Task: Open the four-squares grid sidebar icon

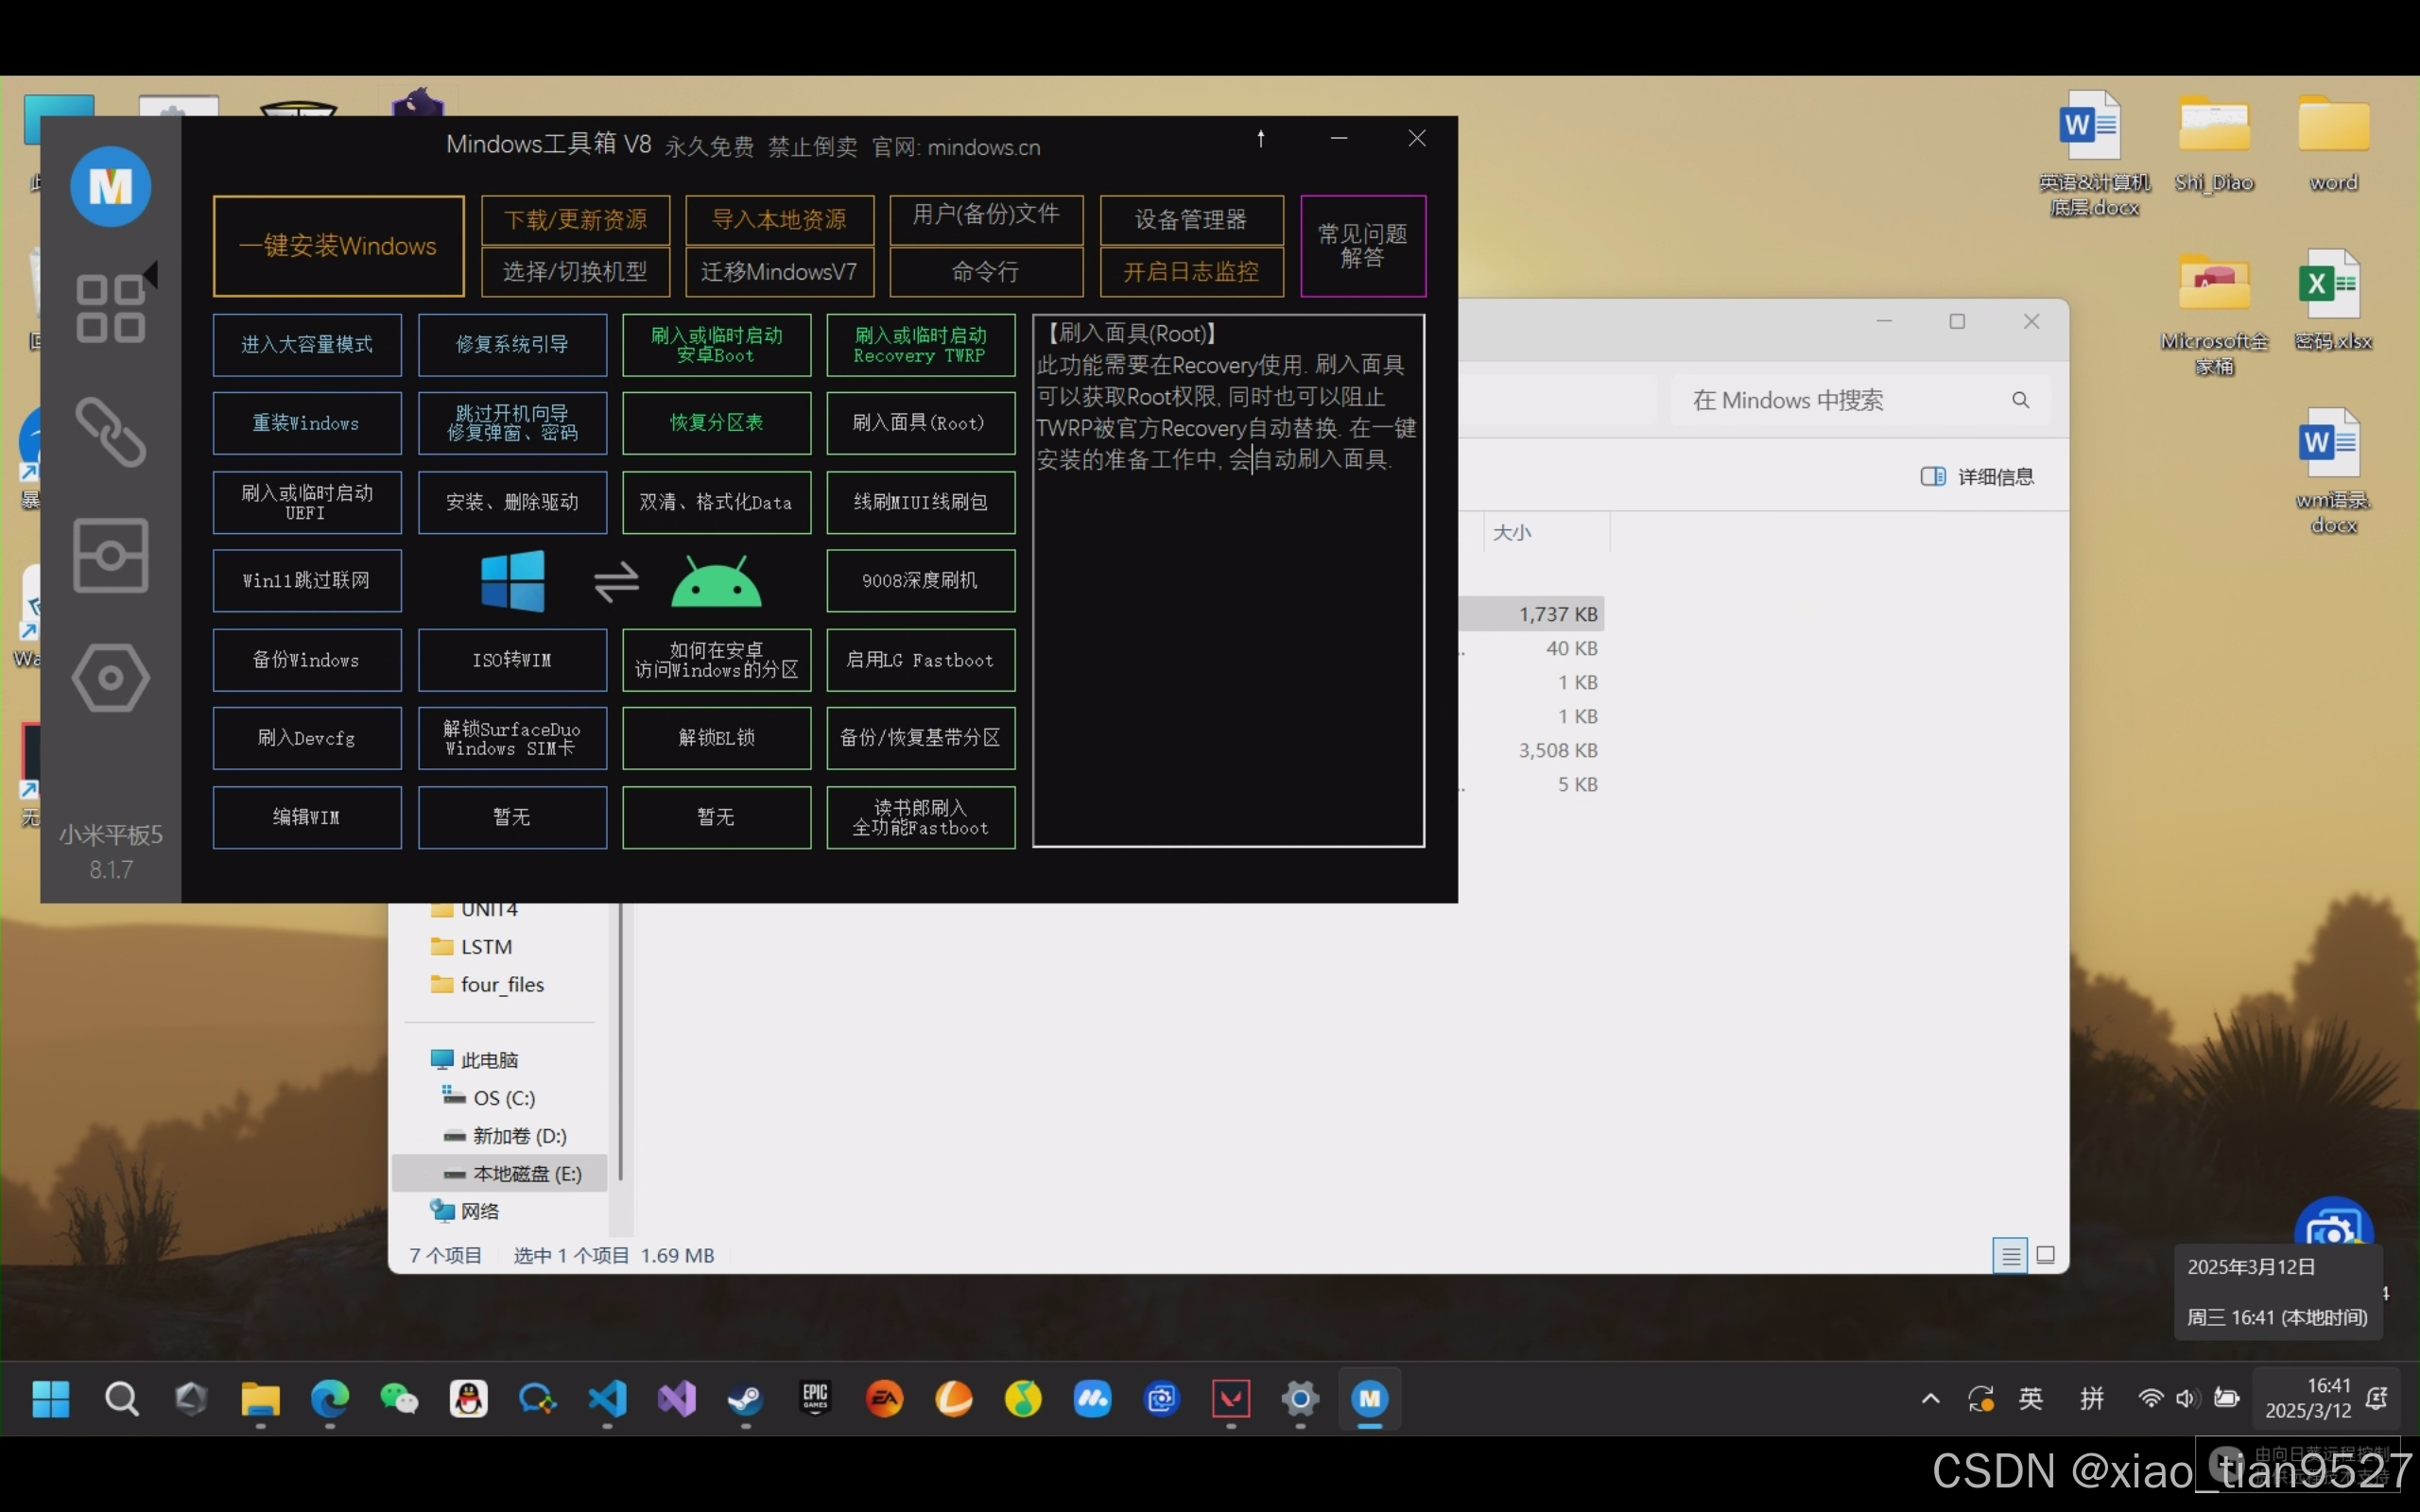Action: coord(110,308)
